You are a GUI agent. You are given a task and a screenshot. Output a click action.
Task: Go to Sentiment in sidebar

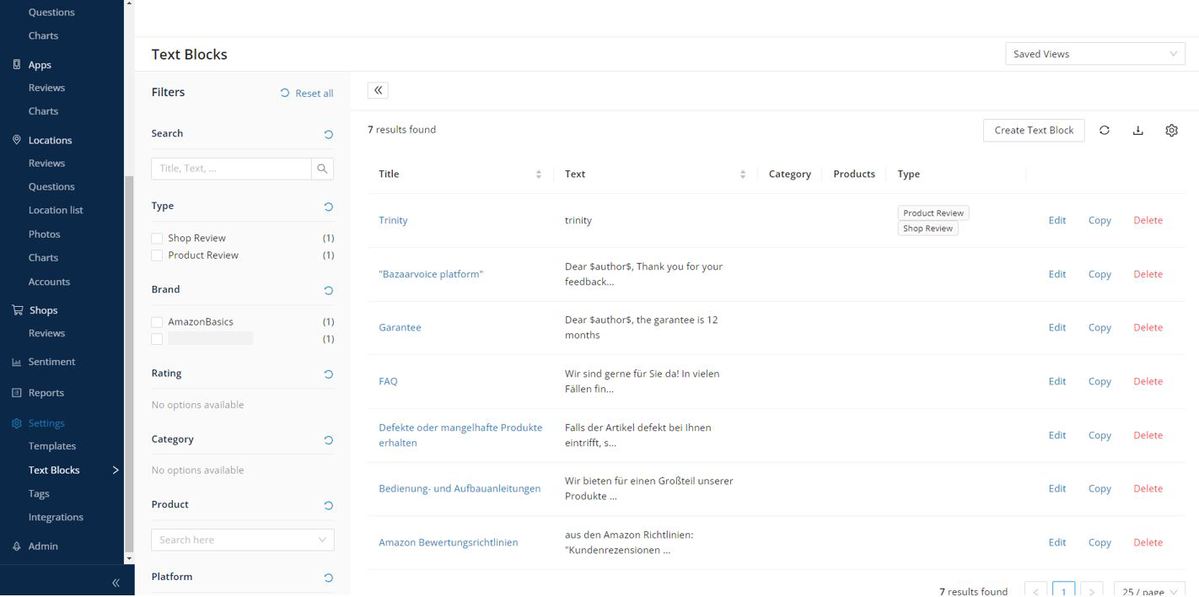tap(51, 362)
